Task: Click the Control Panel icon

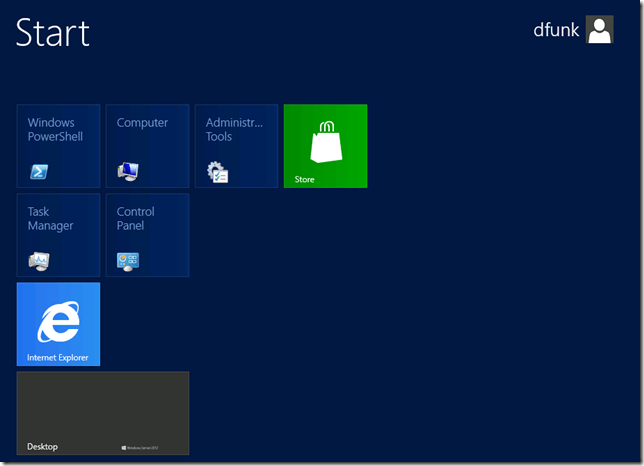Action: 128,261
